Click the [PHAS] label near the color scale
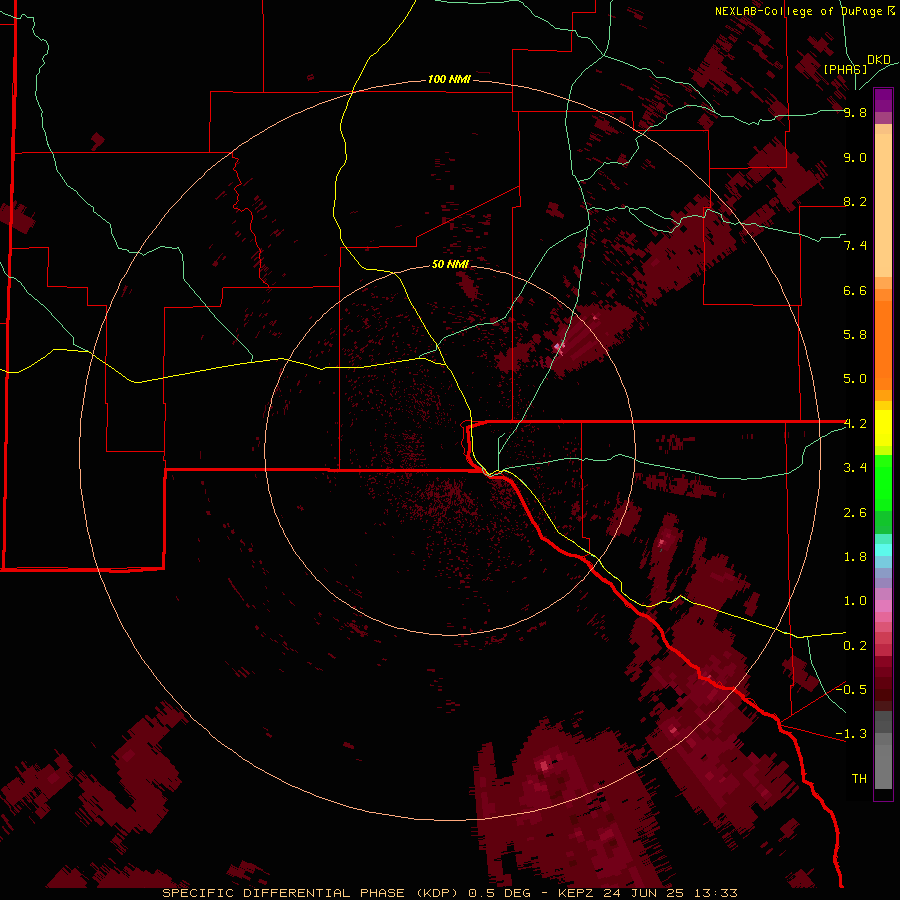The height and width of the screenshot is (900, 900). tap(845, 69)
